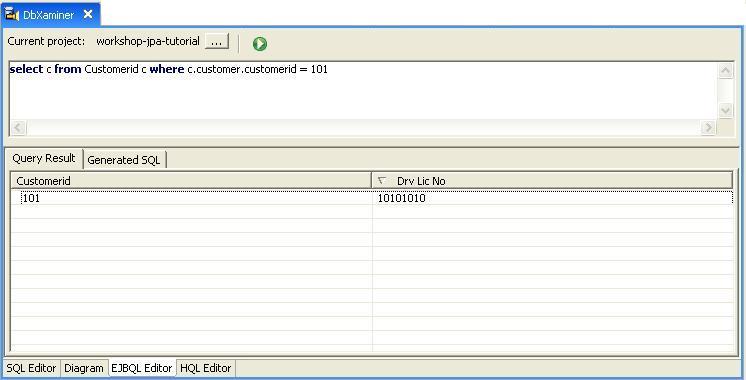Click the query editor scroll up arrow

tap(725, 71)
